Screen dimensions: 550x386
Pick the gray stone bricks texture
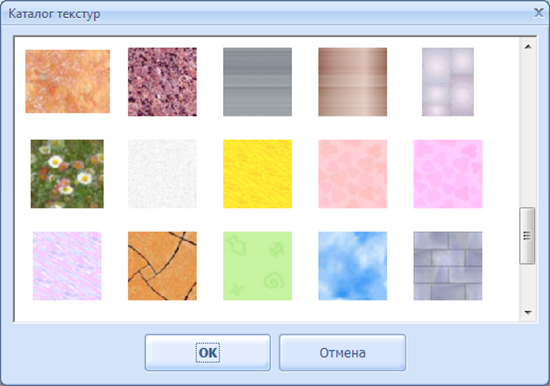(448, 266)
